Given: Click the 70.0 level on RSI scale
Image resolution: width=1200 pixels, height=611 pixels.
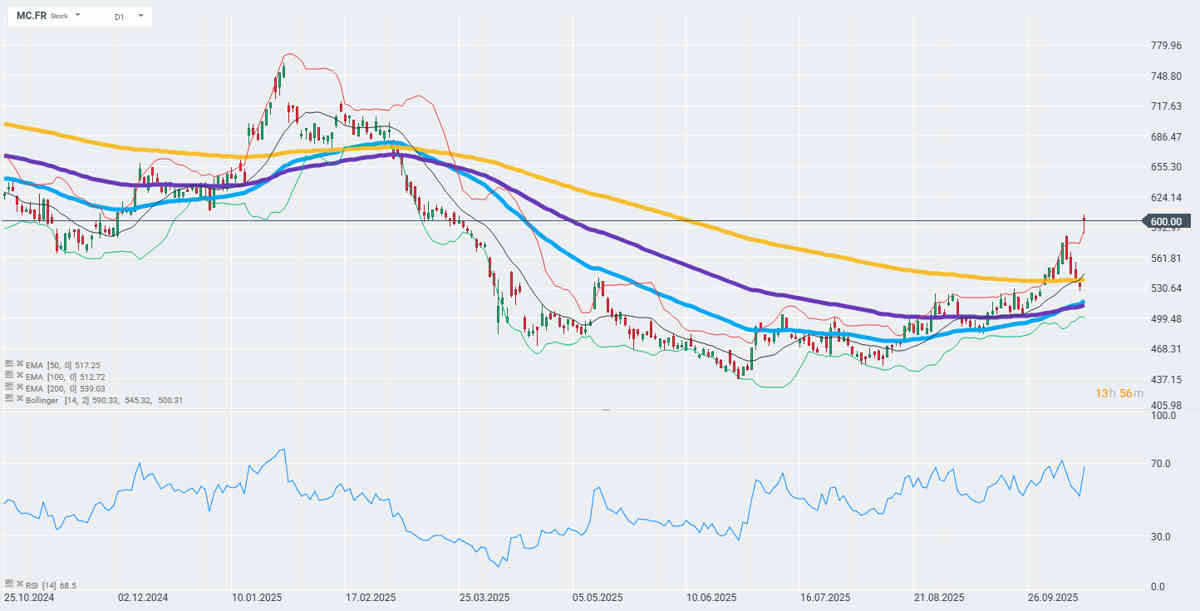Looking at the screenshot, I should coord(1162,464).
